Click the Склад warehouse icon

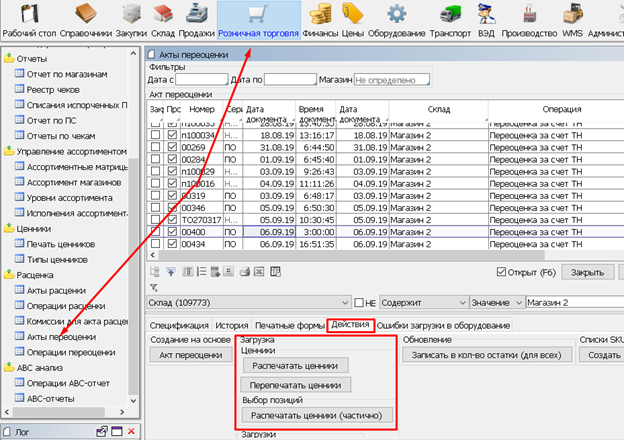click(162, 22)
